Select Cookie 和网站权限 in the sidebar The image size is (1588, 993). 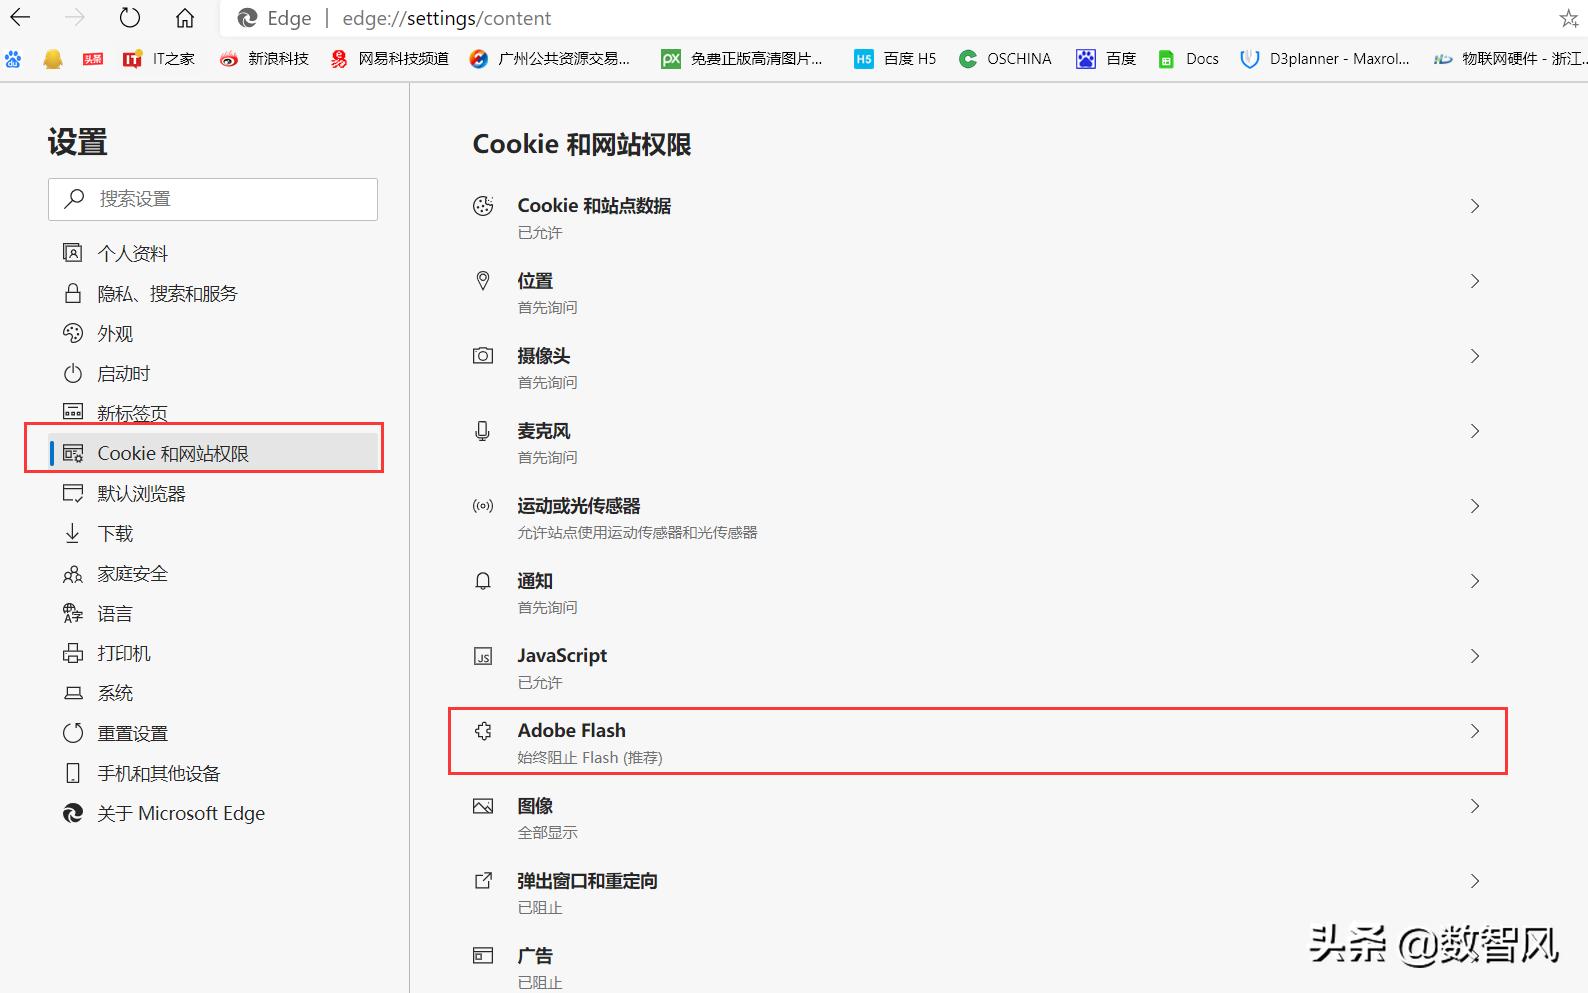point(215,453)
